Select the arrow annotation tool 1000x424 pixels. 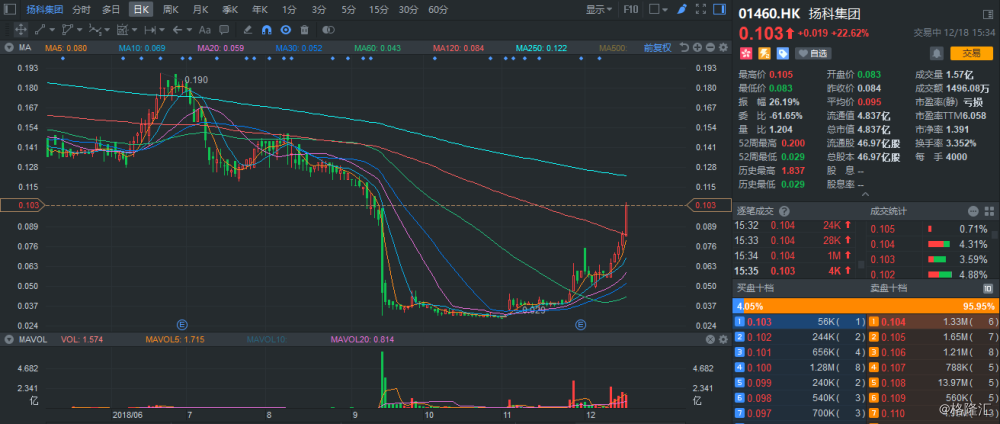(x=178, y=29)
